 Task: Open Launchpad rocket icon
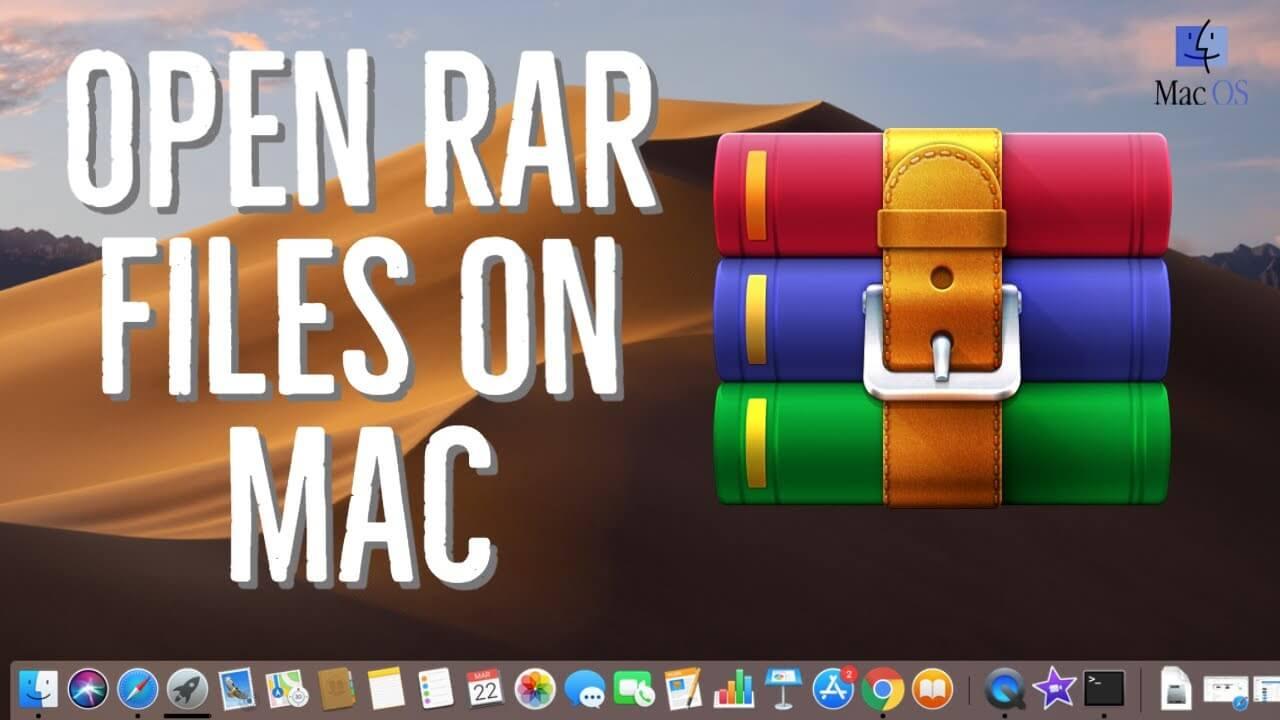[x=187, y=688]
